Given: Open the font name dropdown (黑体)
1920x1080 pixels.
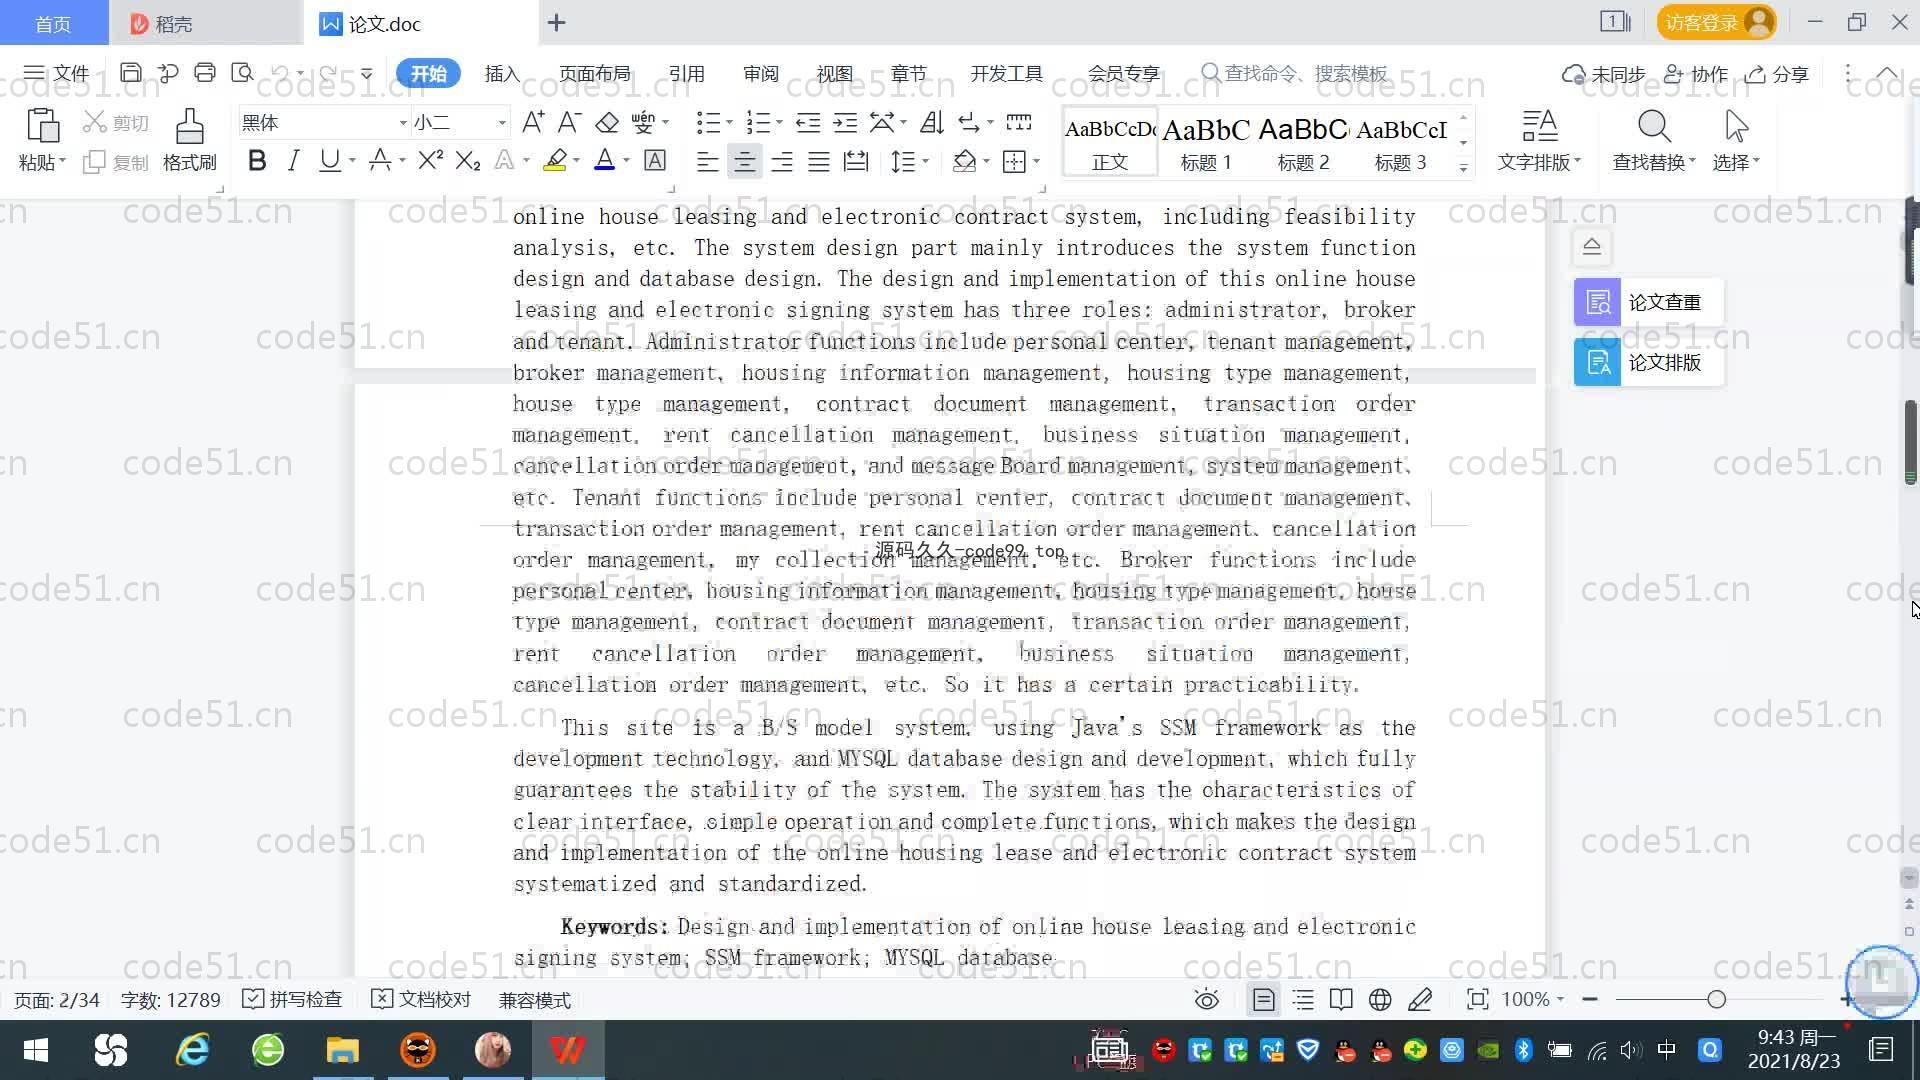Looking at the screenshot, I should [x=403, y=123].
